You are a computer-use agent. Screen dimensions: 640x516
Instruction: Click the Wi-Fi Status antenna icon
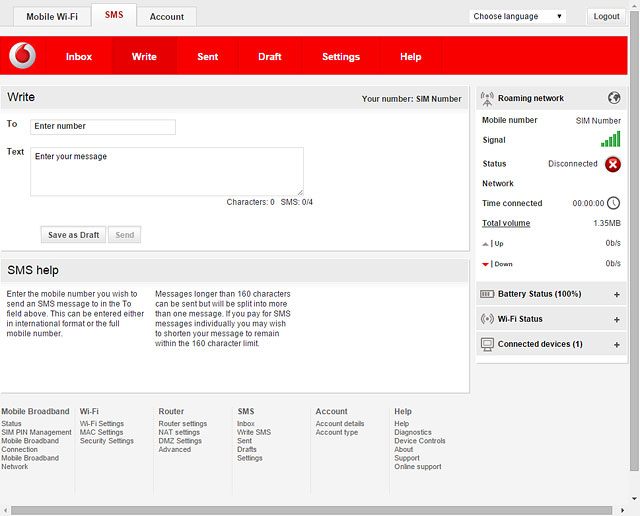487,319
